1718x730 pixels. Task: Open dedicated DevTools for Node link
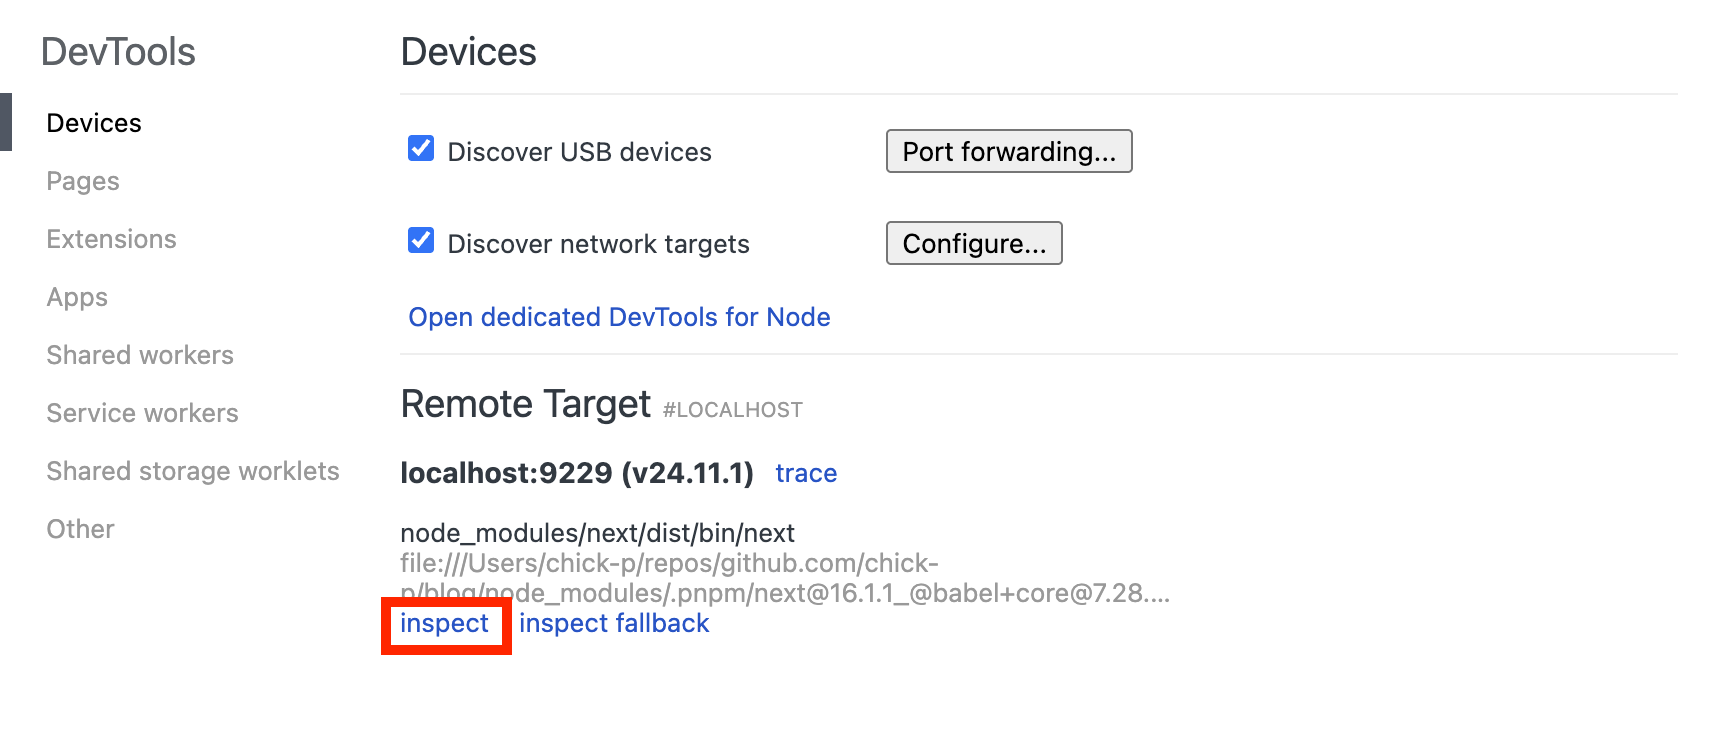(619, 317)
